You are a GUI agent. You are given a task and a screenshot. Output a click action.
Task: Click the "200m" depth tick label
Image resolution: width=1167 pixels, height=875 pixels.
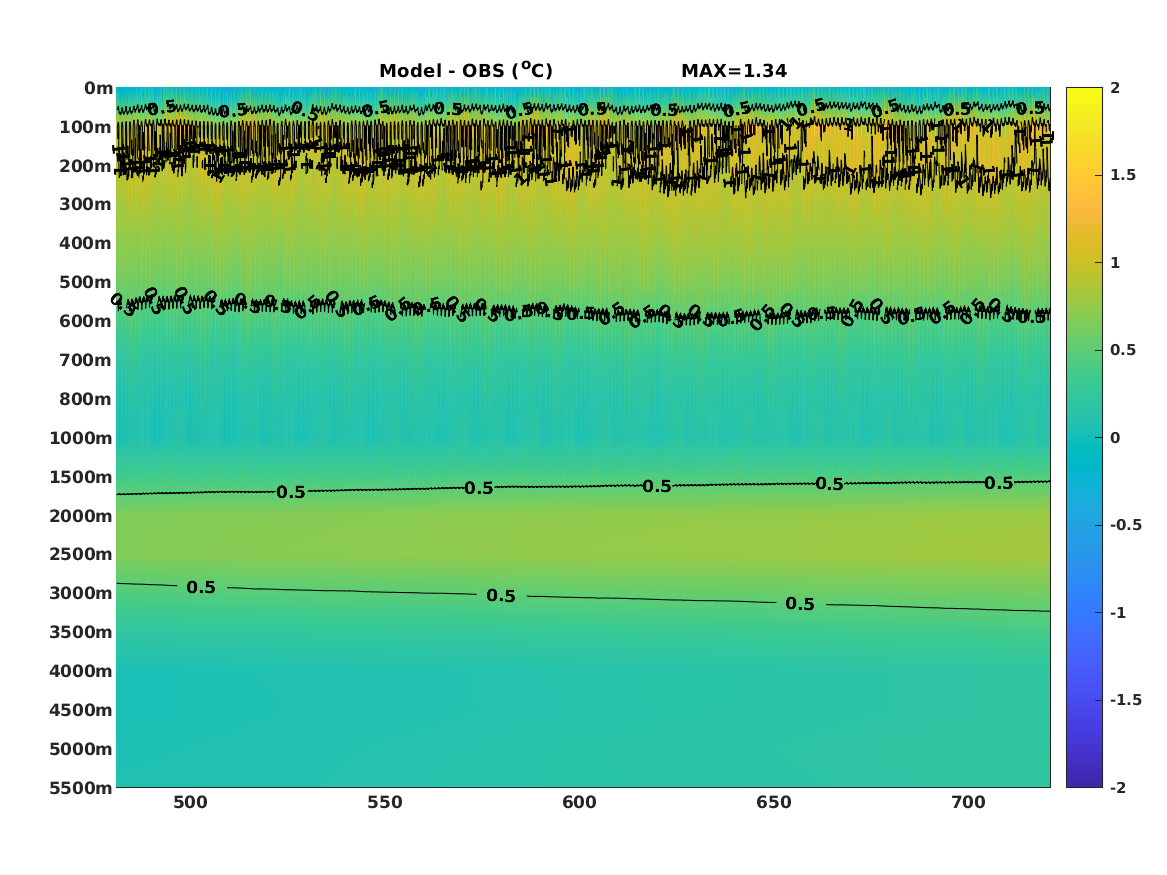86,166
